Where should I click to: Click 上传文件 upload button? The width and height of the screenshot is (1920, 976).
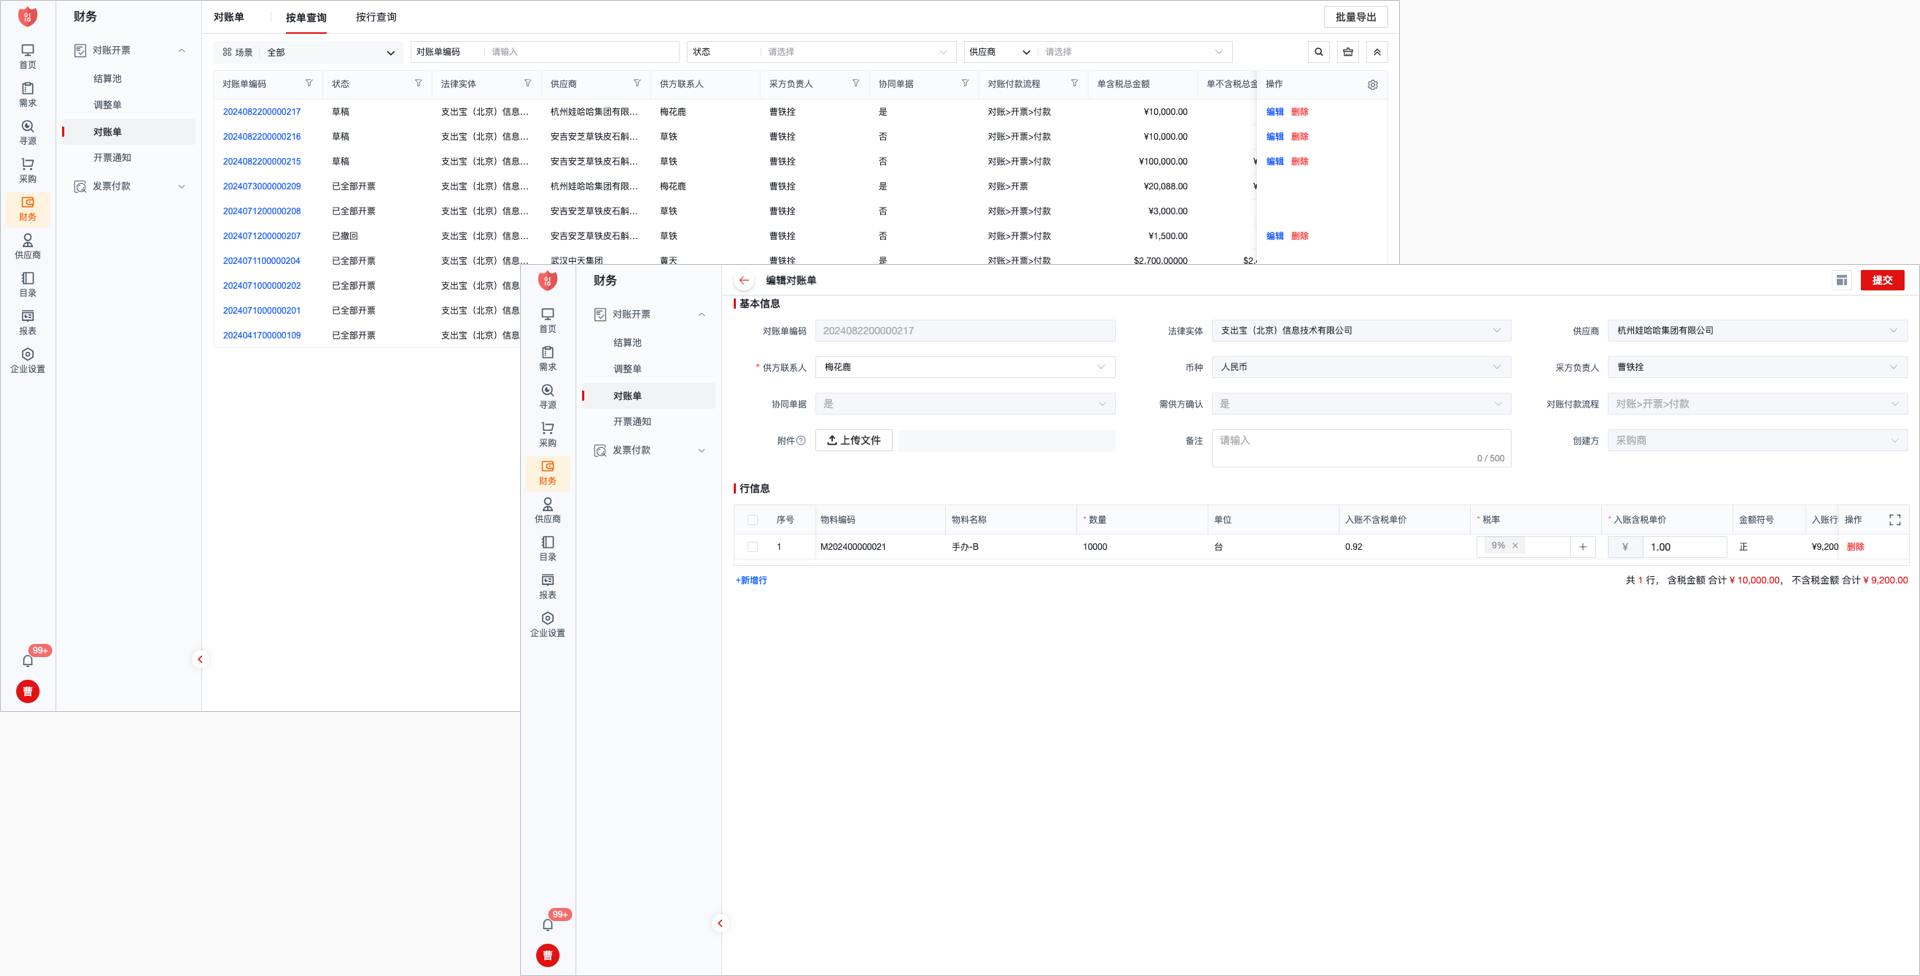click(854, 441)
